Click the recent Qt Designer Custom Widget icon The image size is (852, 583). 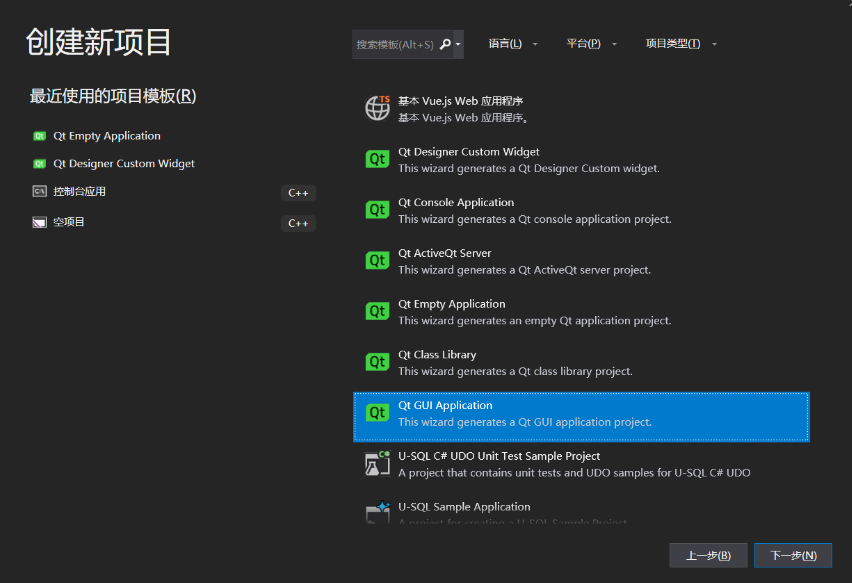pyautogui.click(x=39, y=164)
